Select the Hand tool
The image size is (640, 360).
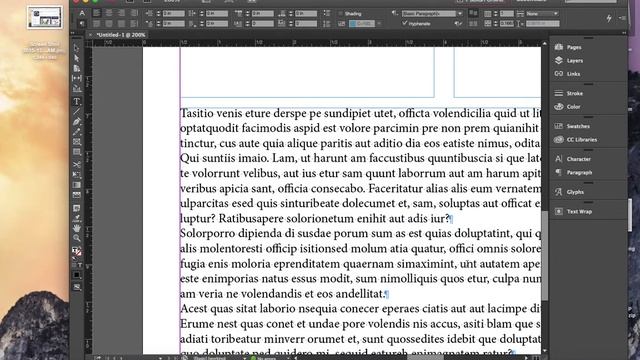point(76,228)
